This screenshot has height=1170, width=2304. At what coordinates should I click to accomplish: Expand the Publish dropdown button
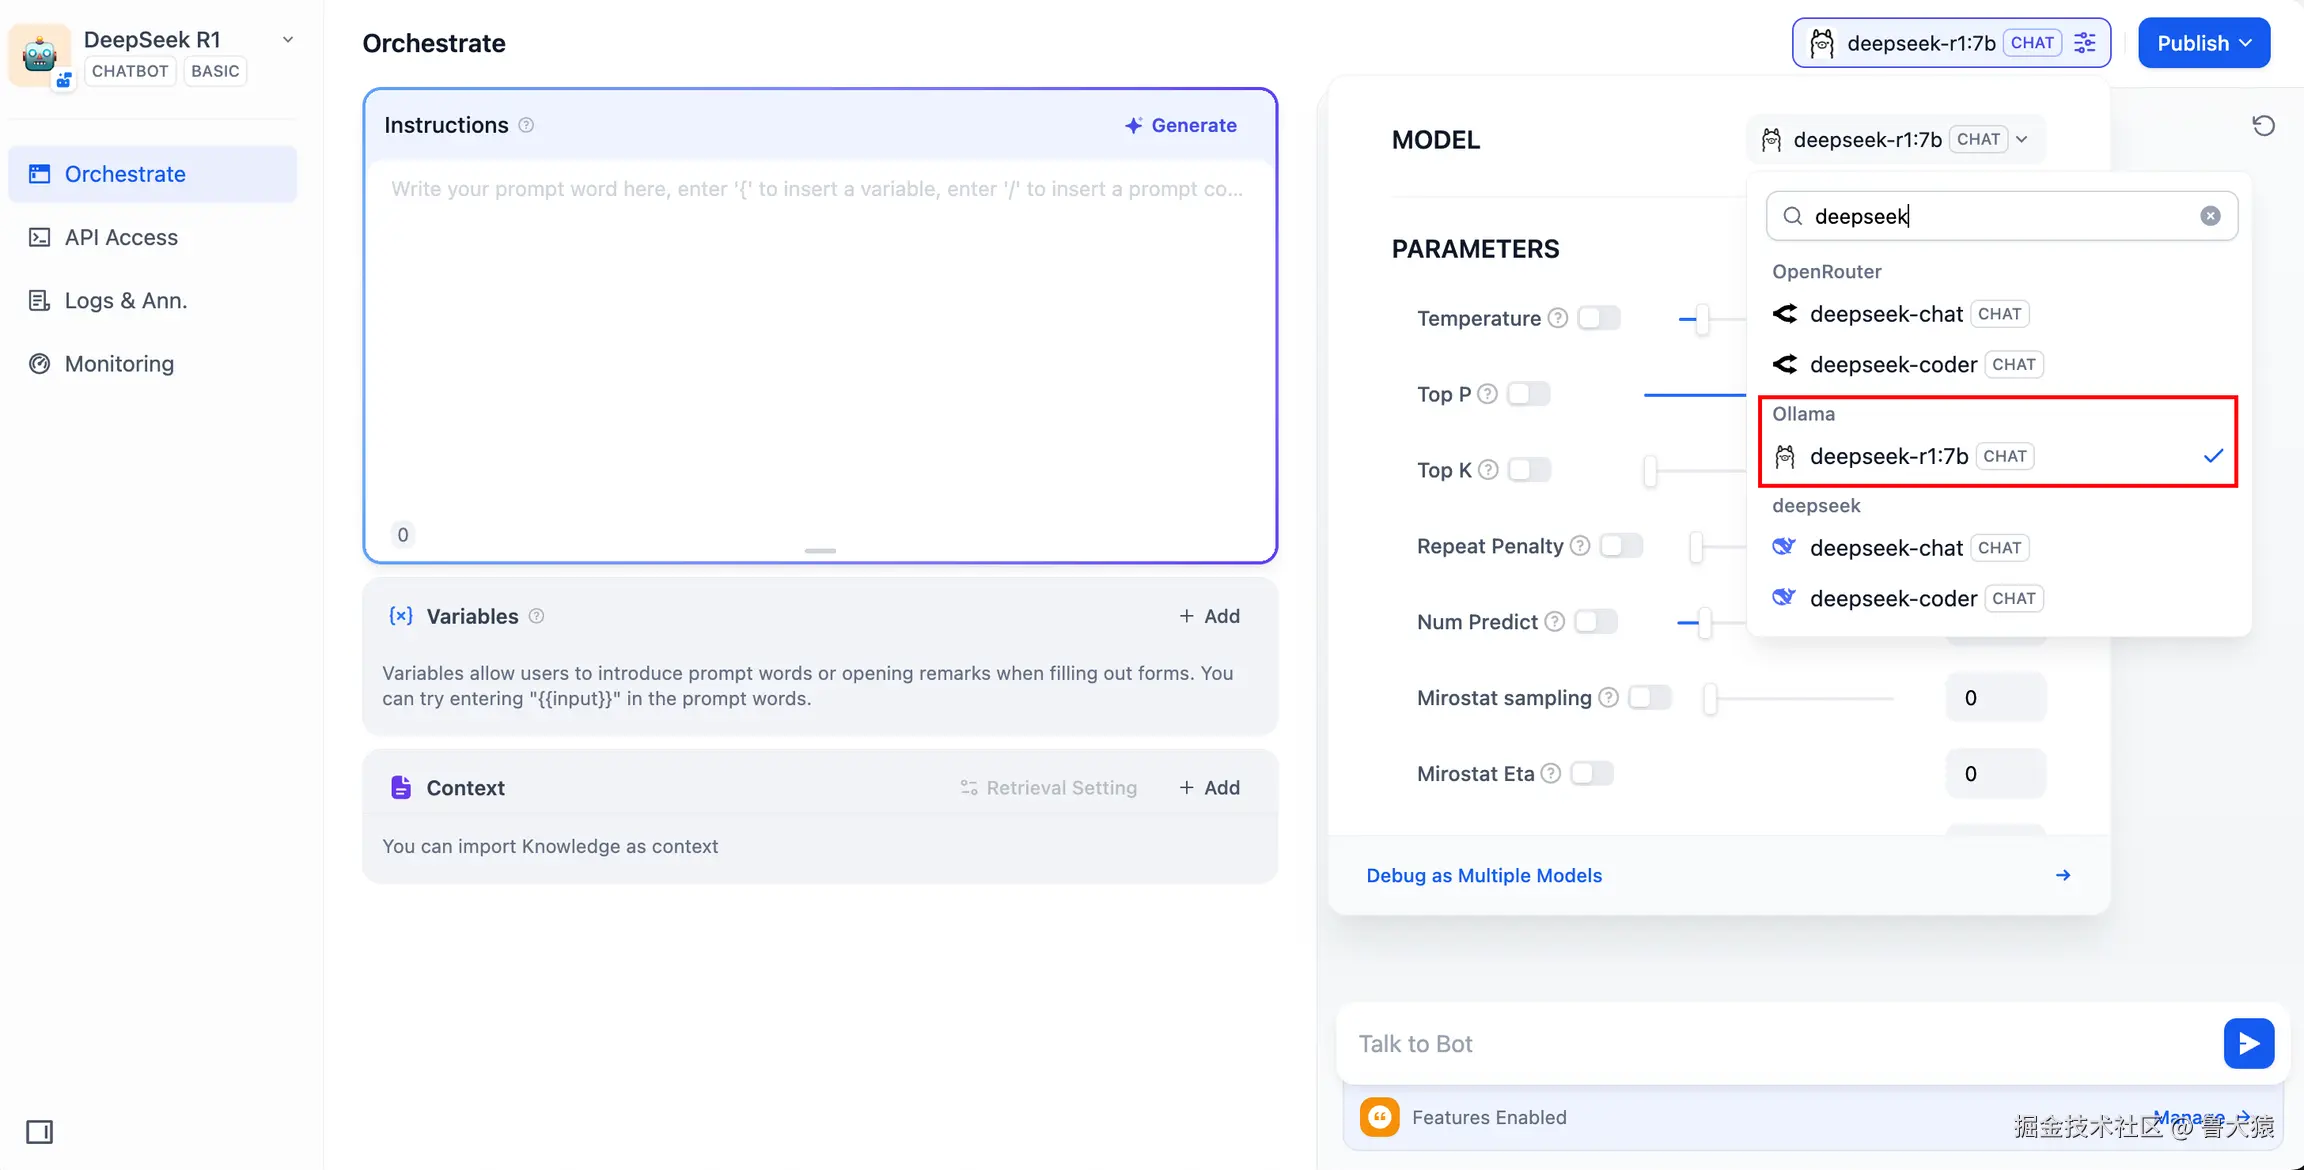point(2203,43)
